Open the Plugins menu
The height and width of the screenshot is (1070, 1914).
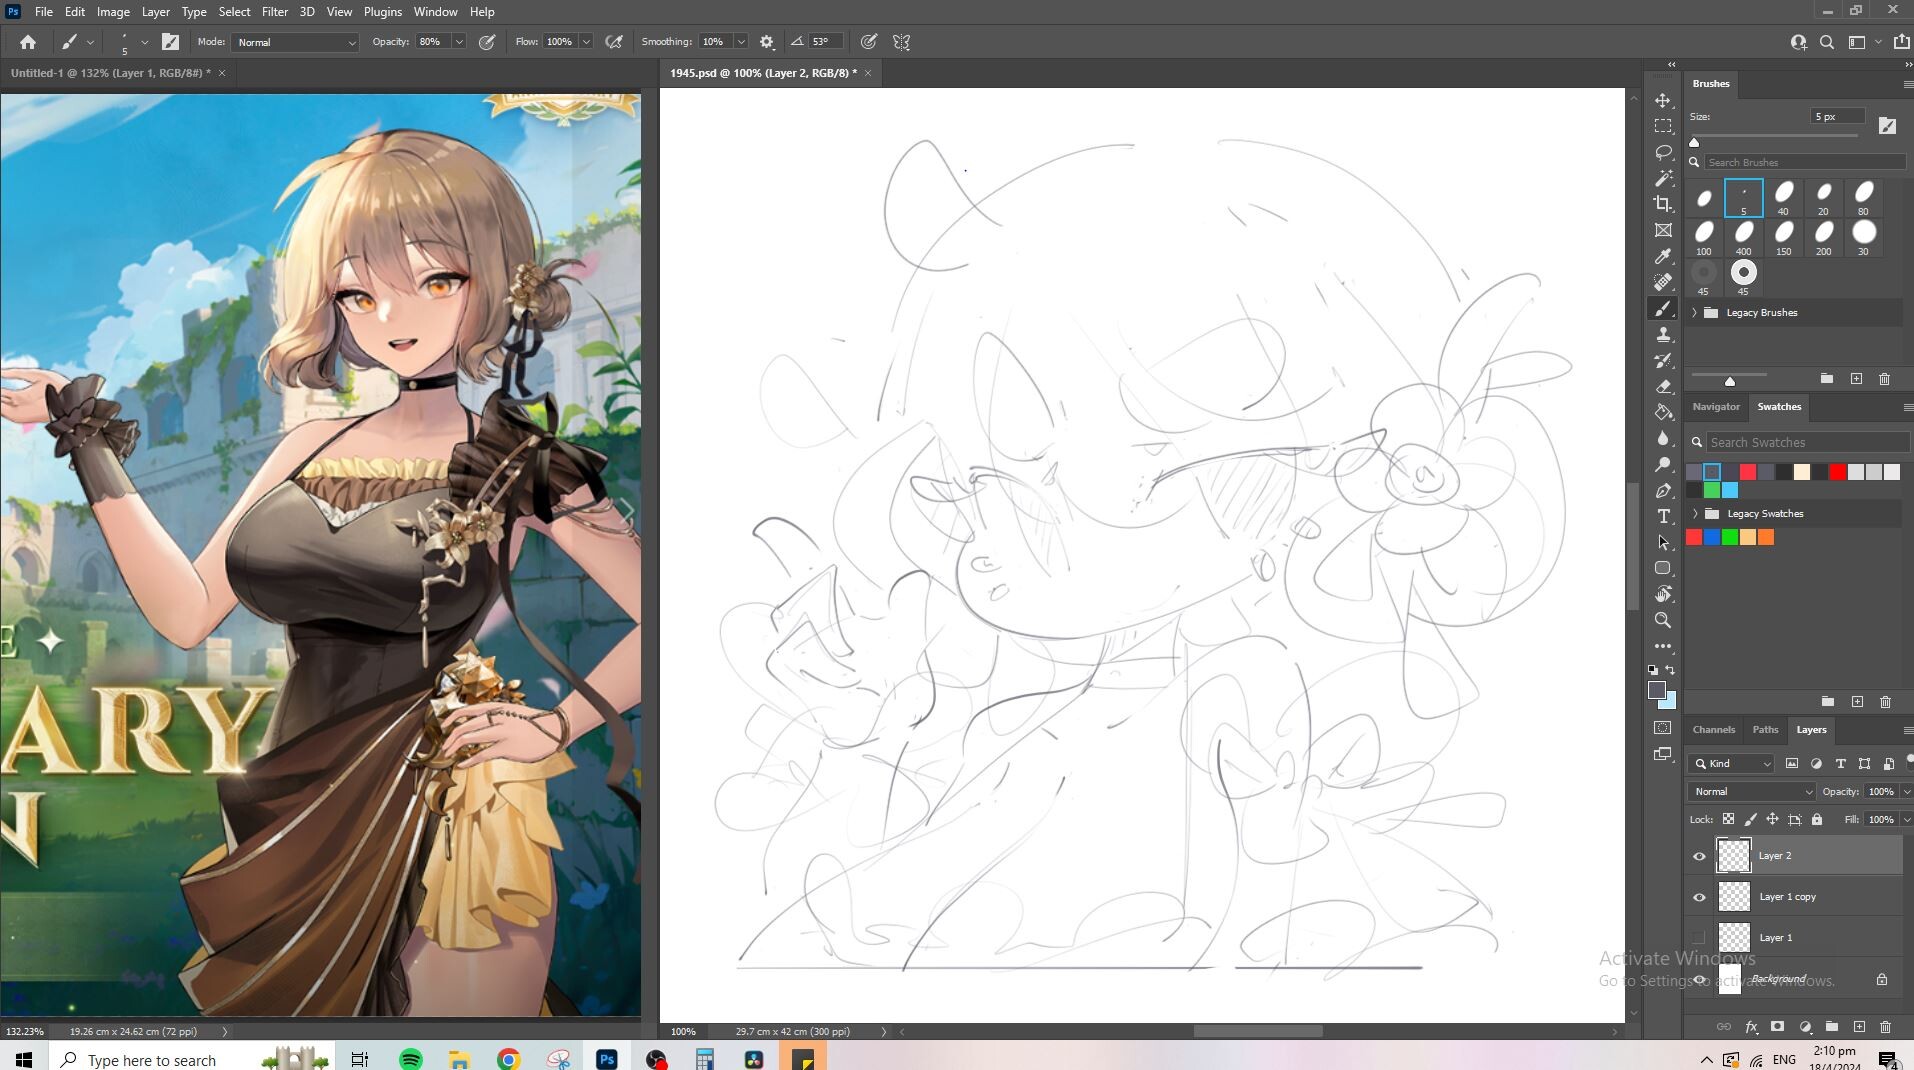tap(382, 12)
